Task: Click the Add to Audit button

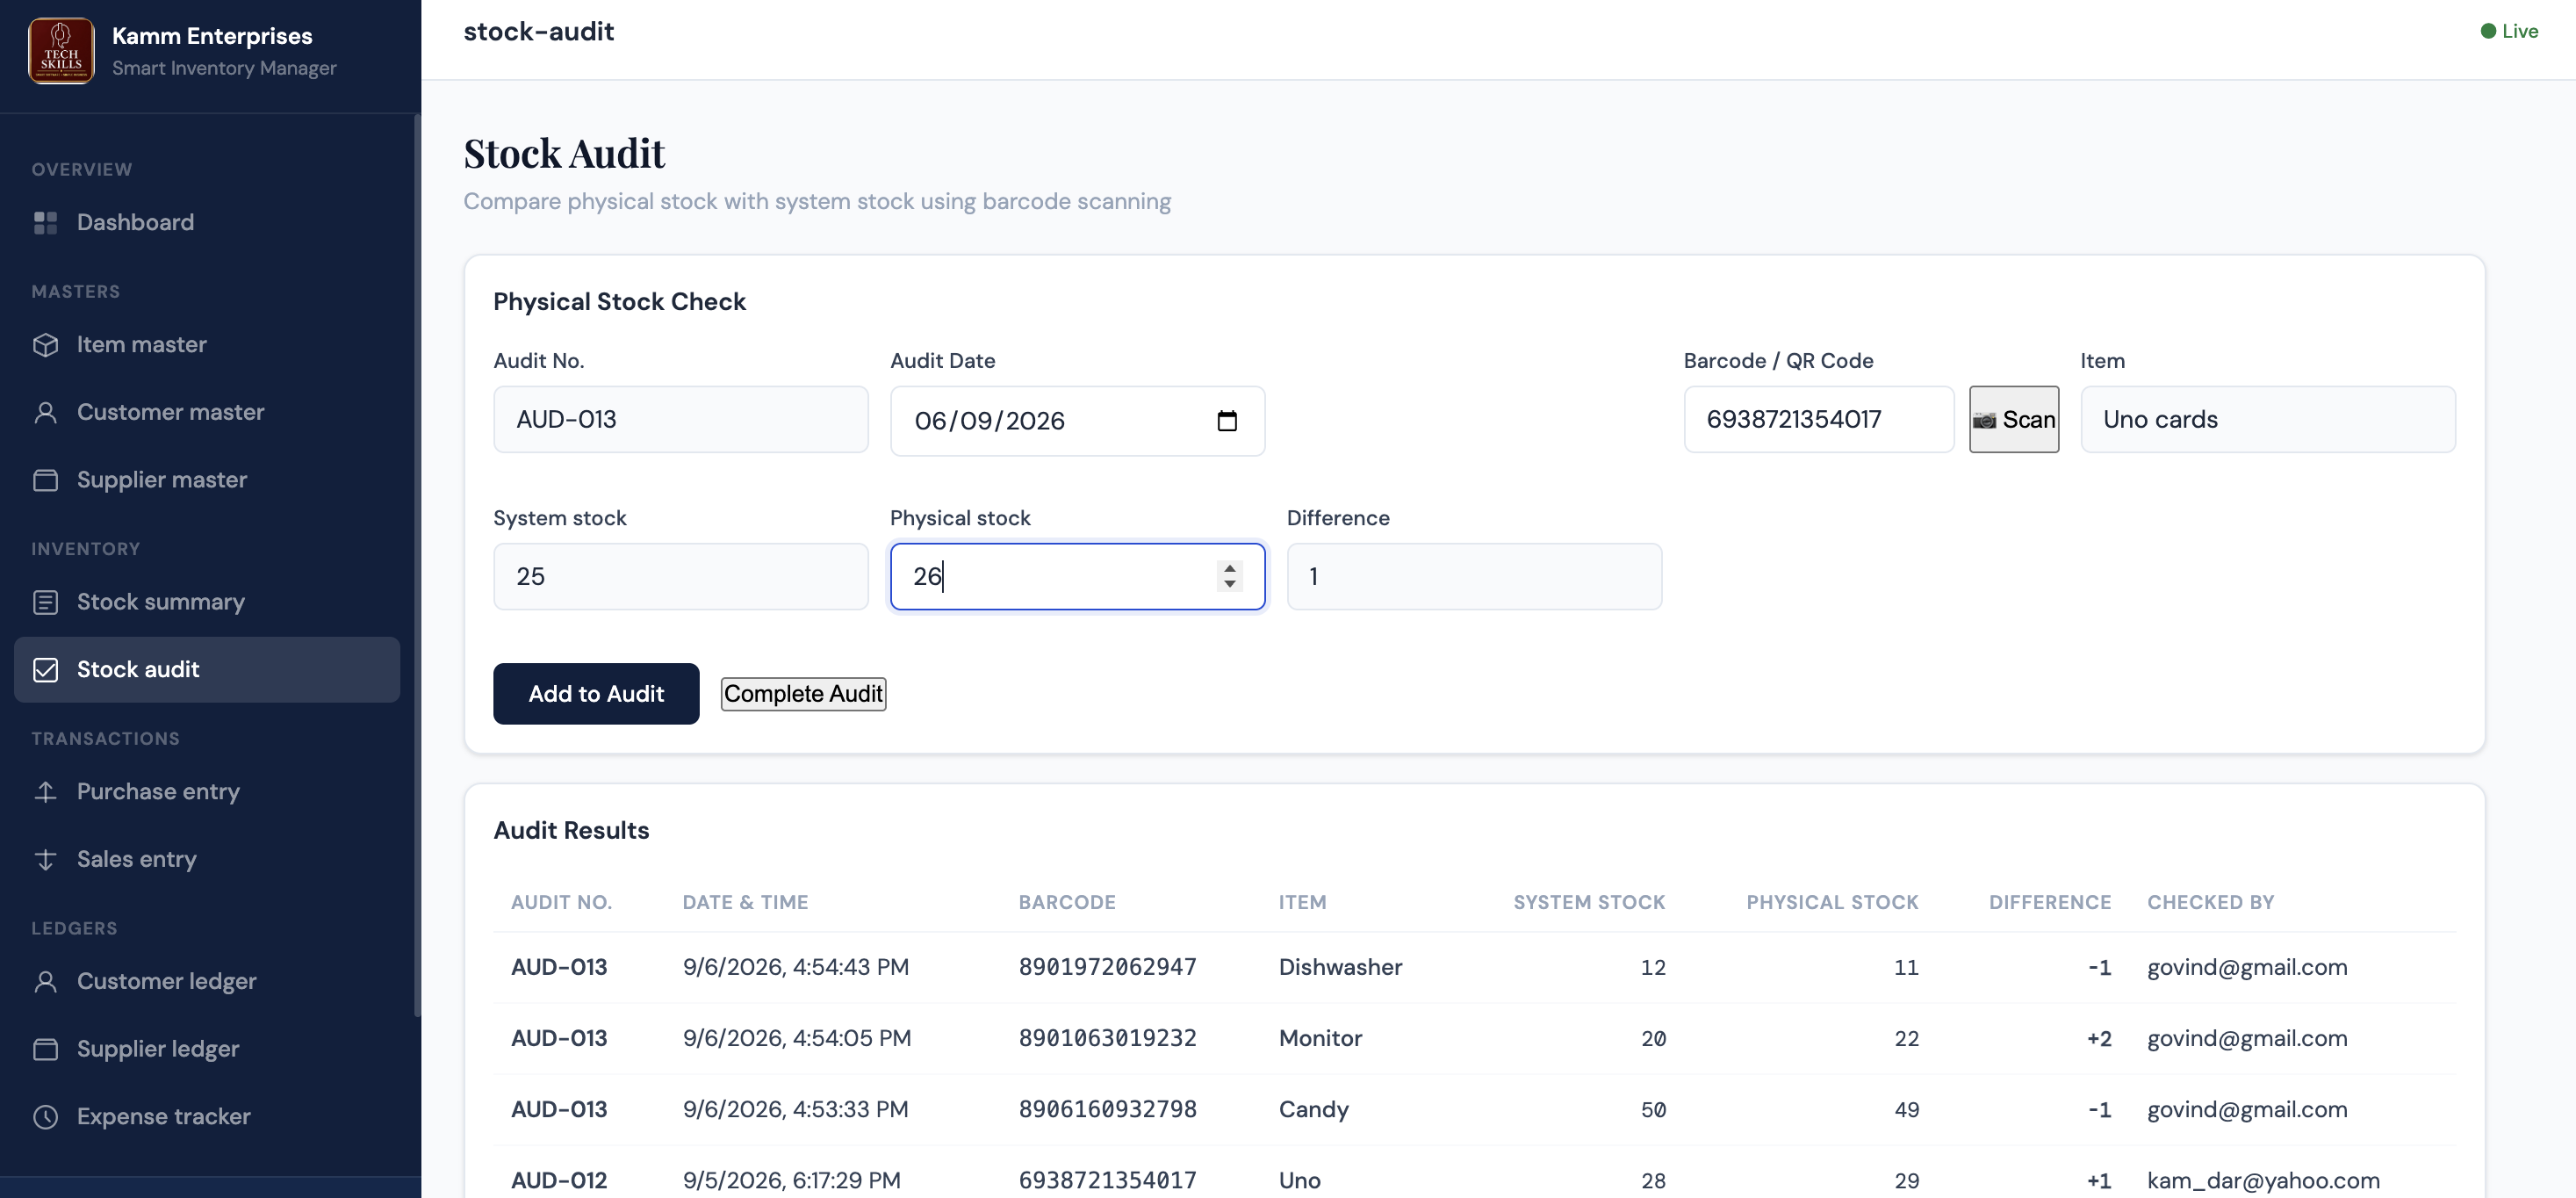Action: tap(596, 694)
